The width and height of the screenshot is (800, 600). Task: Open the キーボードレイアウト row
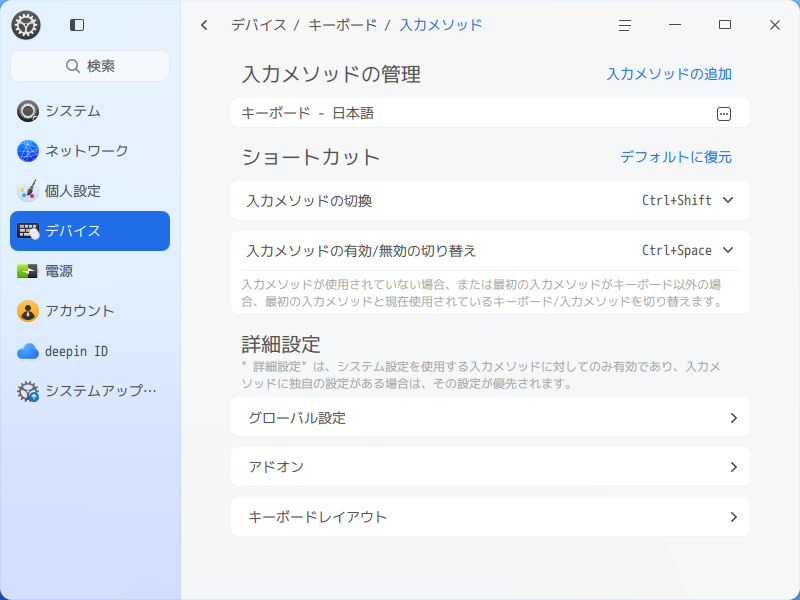(x=490, y=517)
